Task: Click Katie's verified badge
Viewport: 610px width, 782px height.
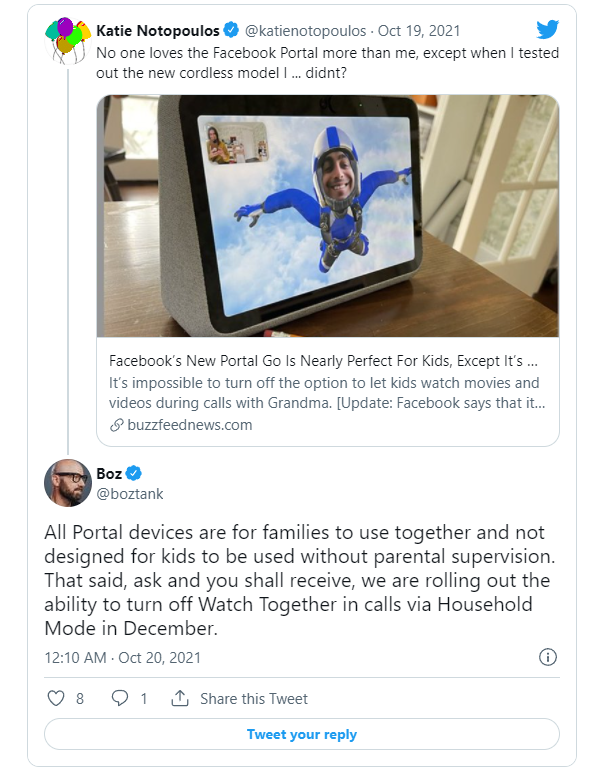Action: point(231,31)
